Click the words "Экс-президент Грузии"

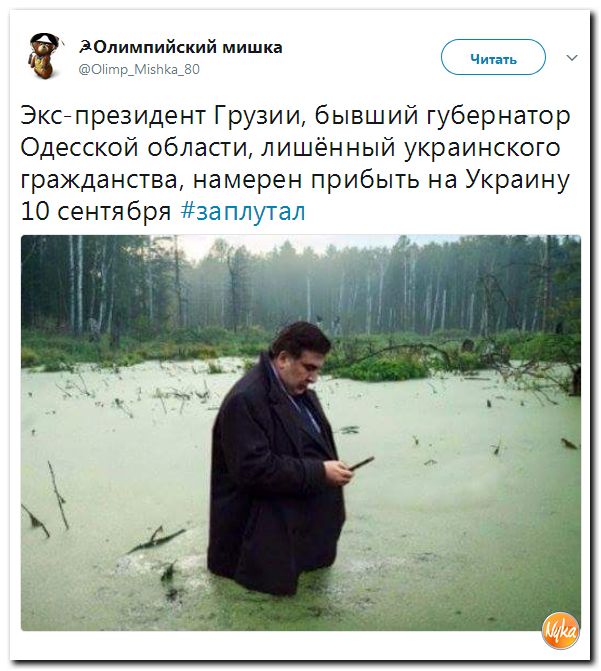click(161, 116)
